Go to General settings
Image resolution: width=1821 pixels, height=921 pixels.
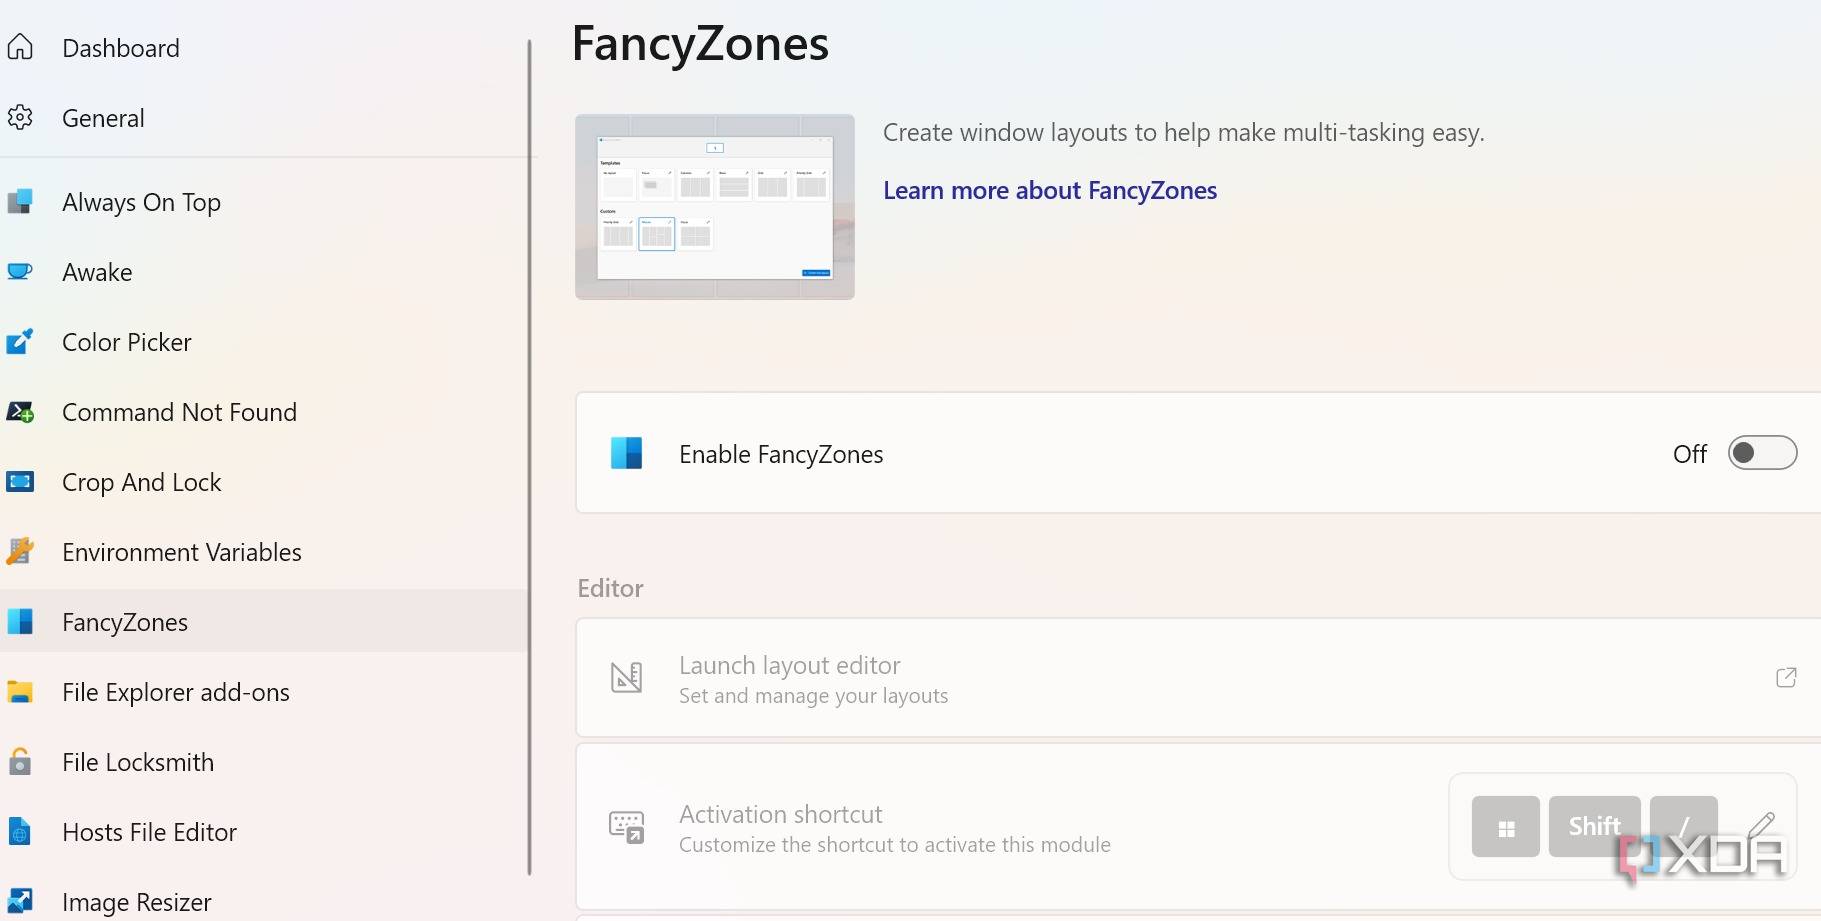(x=265, y=117)
